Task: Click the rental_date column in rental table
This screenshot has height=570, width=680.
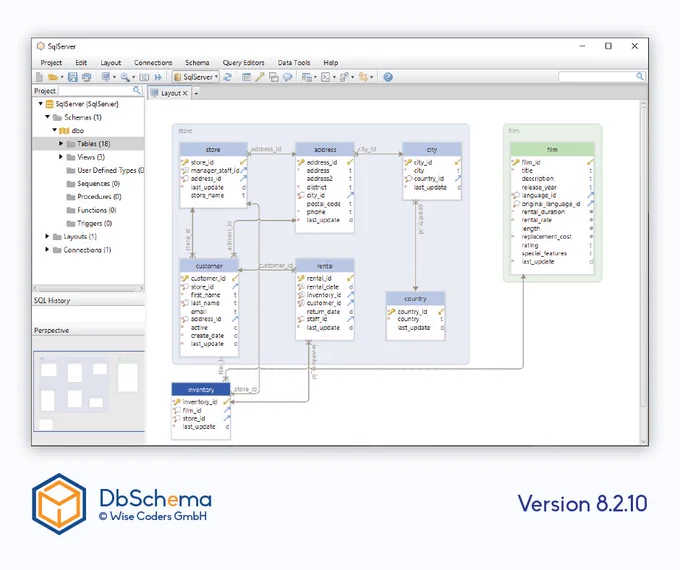Action: 325,287
